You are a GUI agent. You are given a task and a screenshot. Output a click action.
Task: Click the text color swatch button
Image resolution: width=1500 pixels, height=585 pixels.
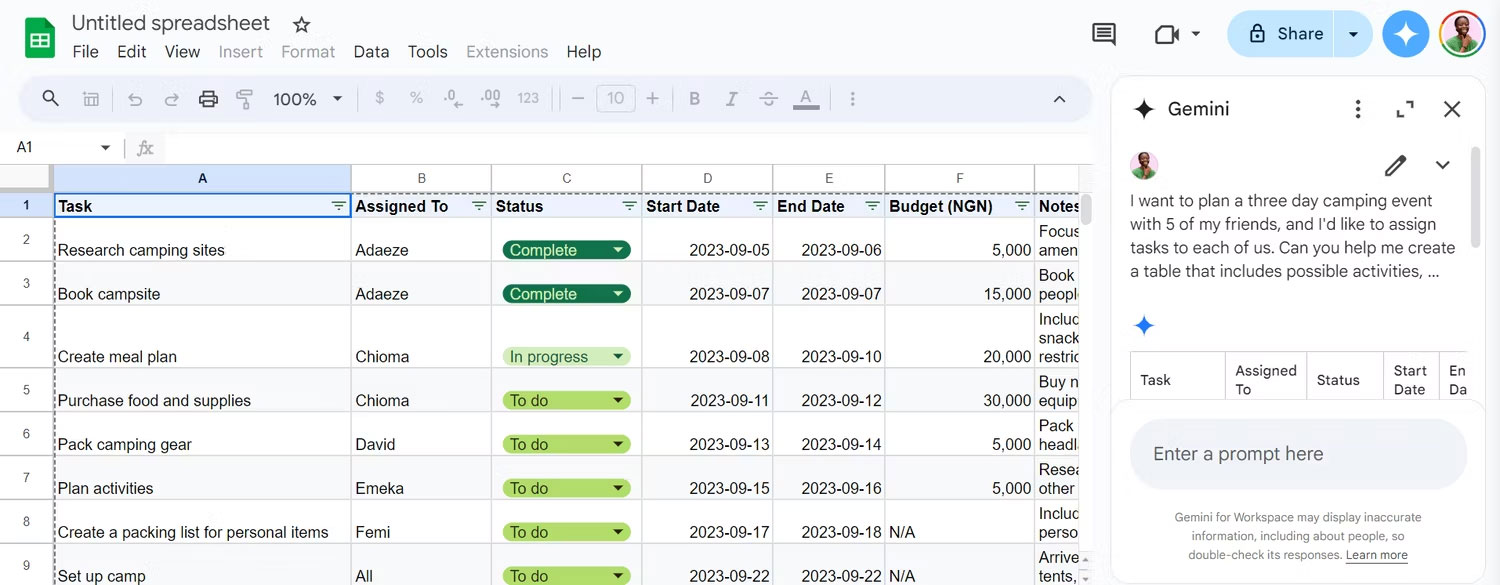(806, 99)
